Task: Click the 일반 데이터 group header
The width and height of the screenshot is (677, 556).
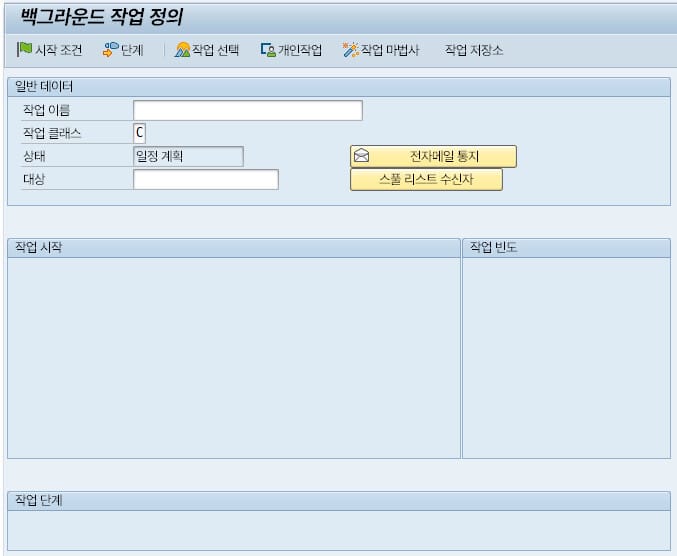Action: (45, 87)
